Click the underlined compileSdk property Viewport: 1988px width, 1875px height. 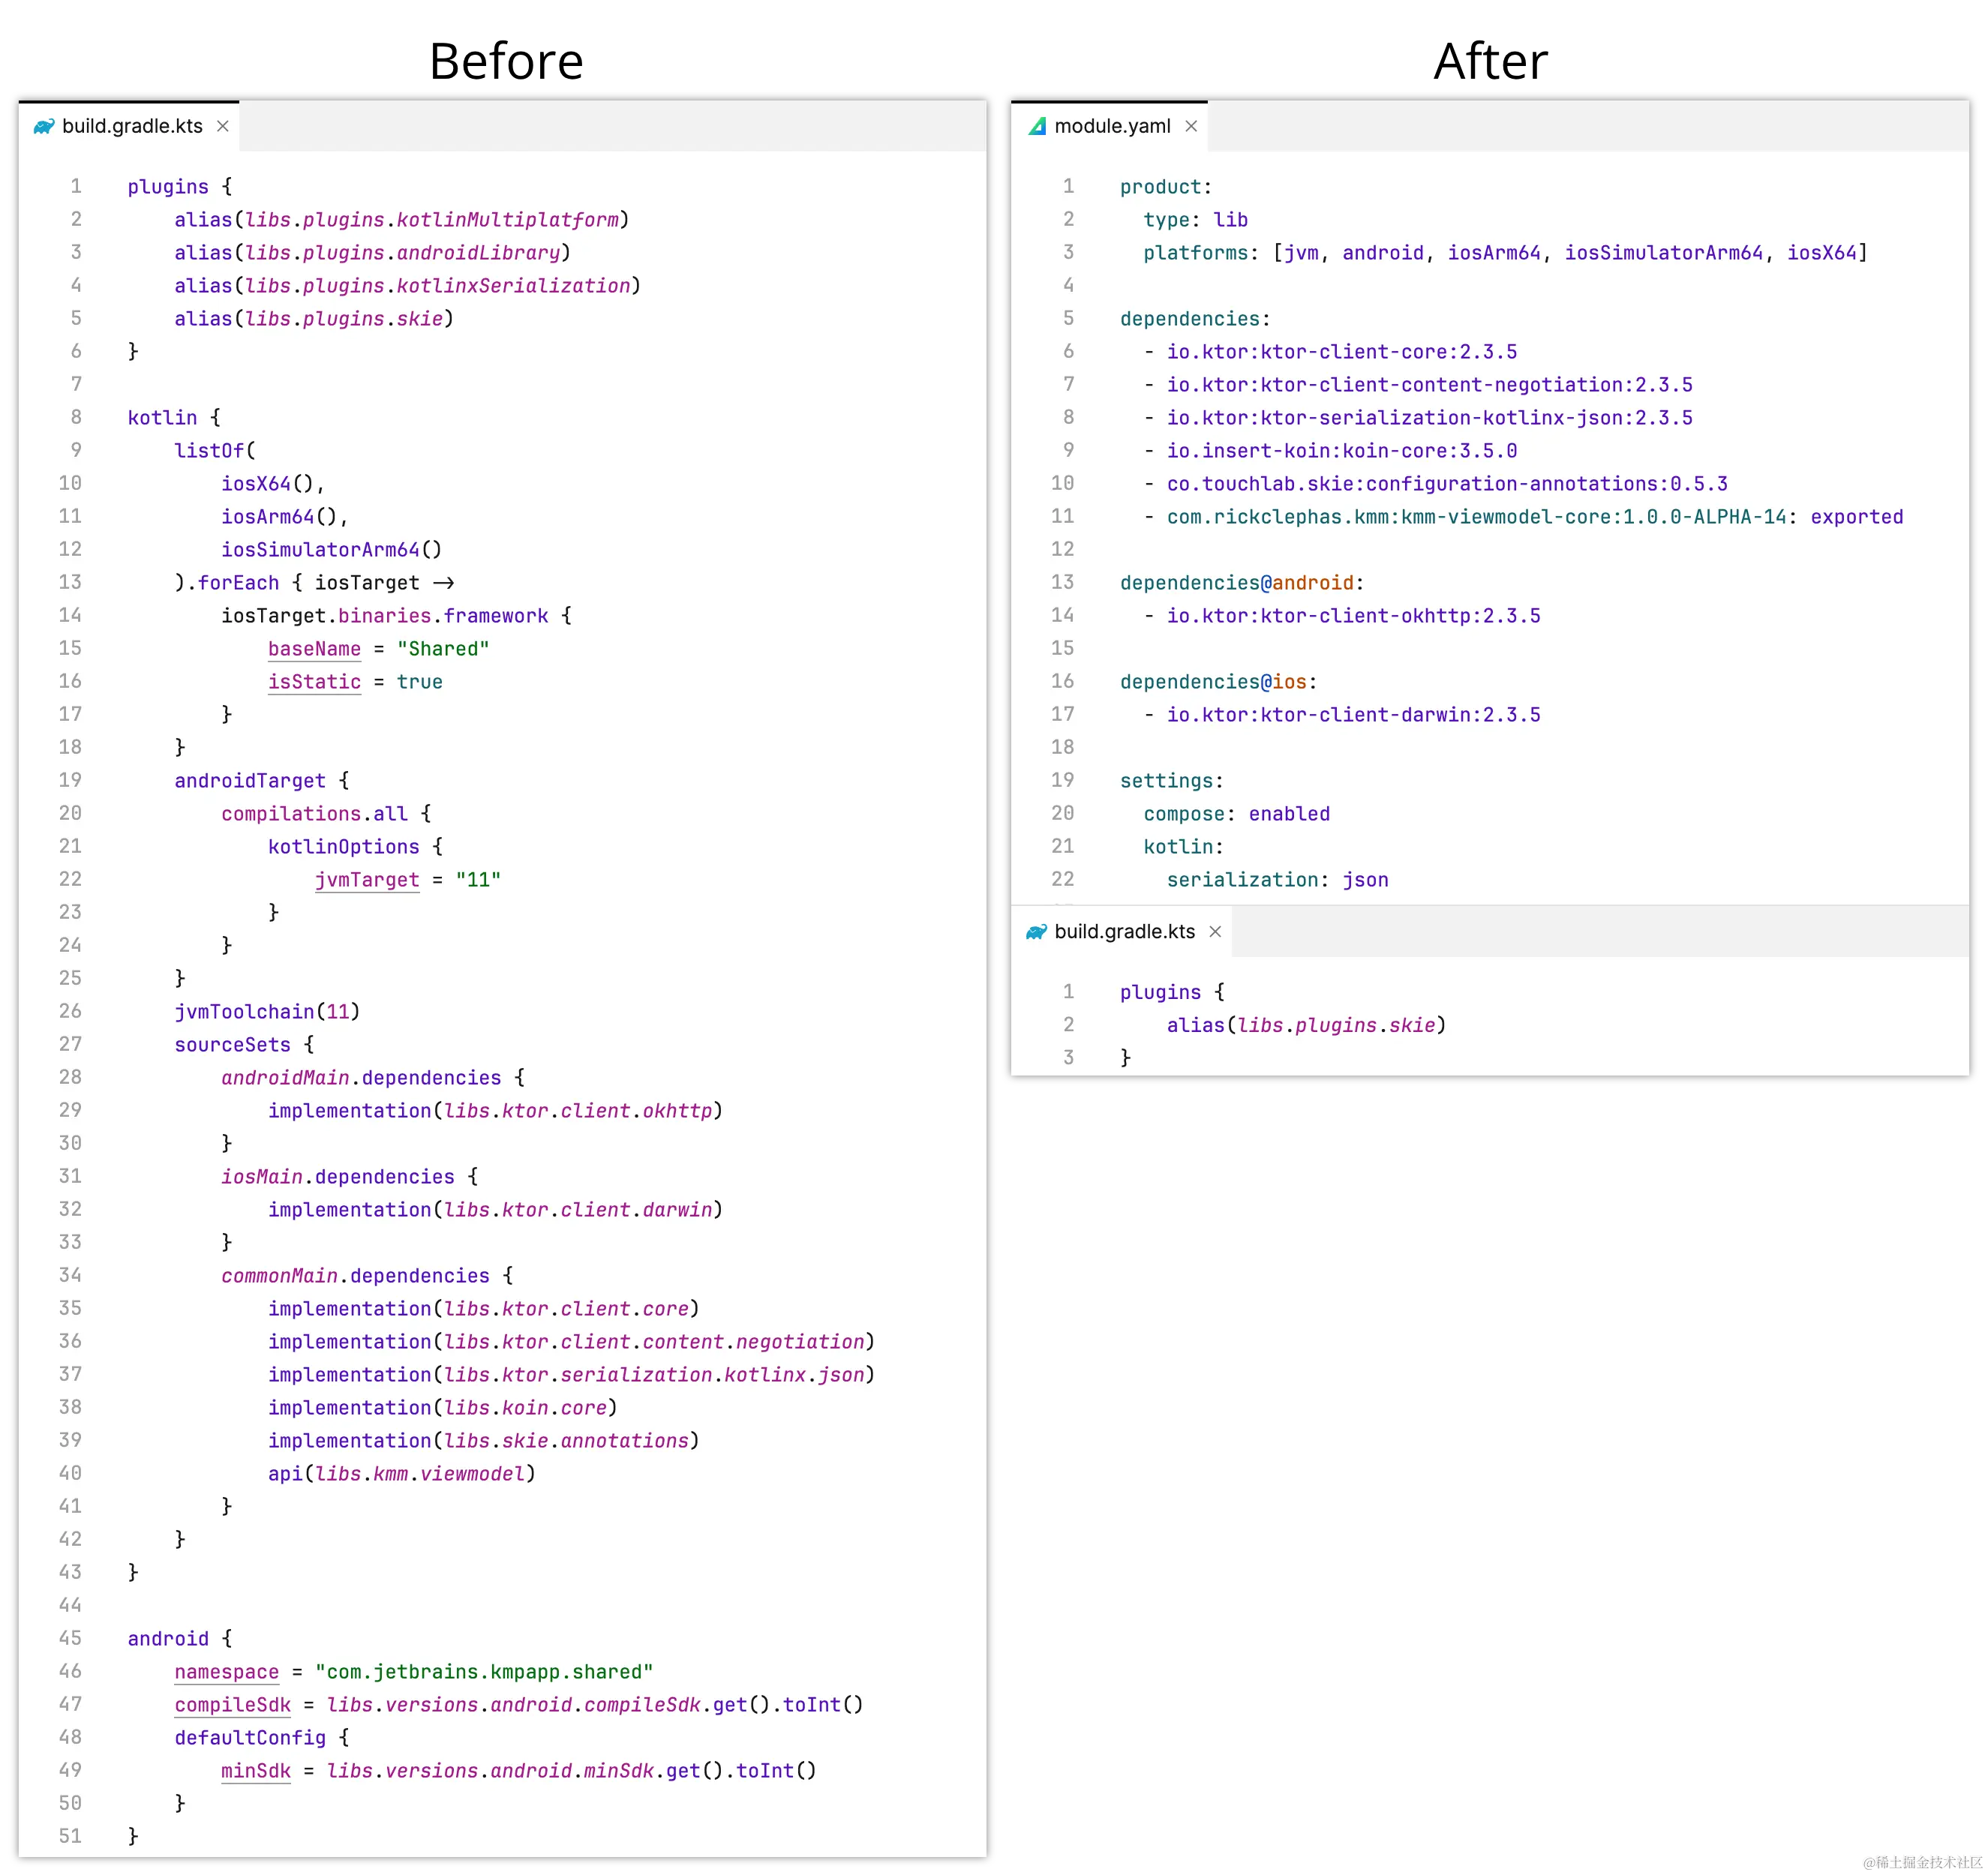232,1705
